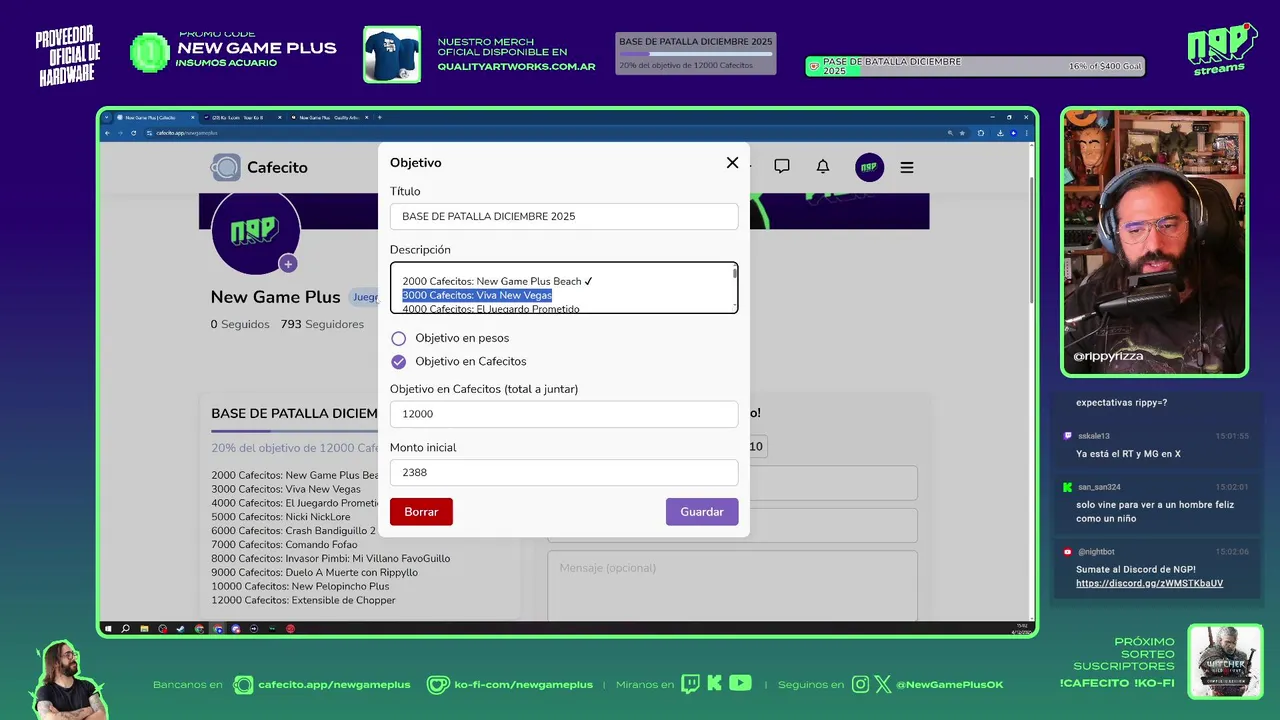Click the Borrar button

point(421,512)
